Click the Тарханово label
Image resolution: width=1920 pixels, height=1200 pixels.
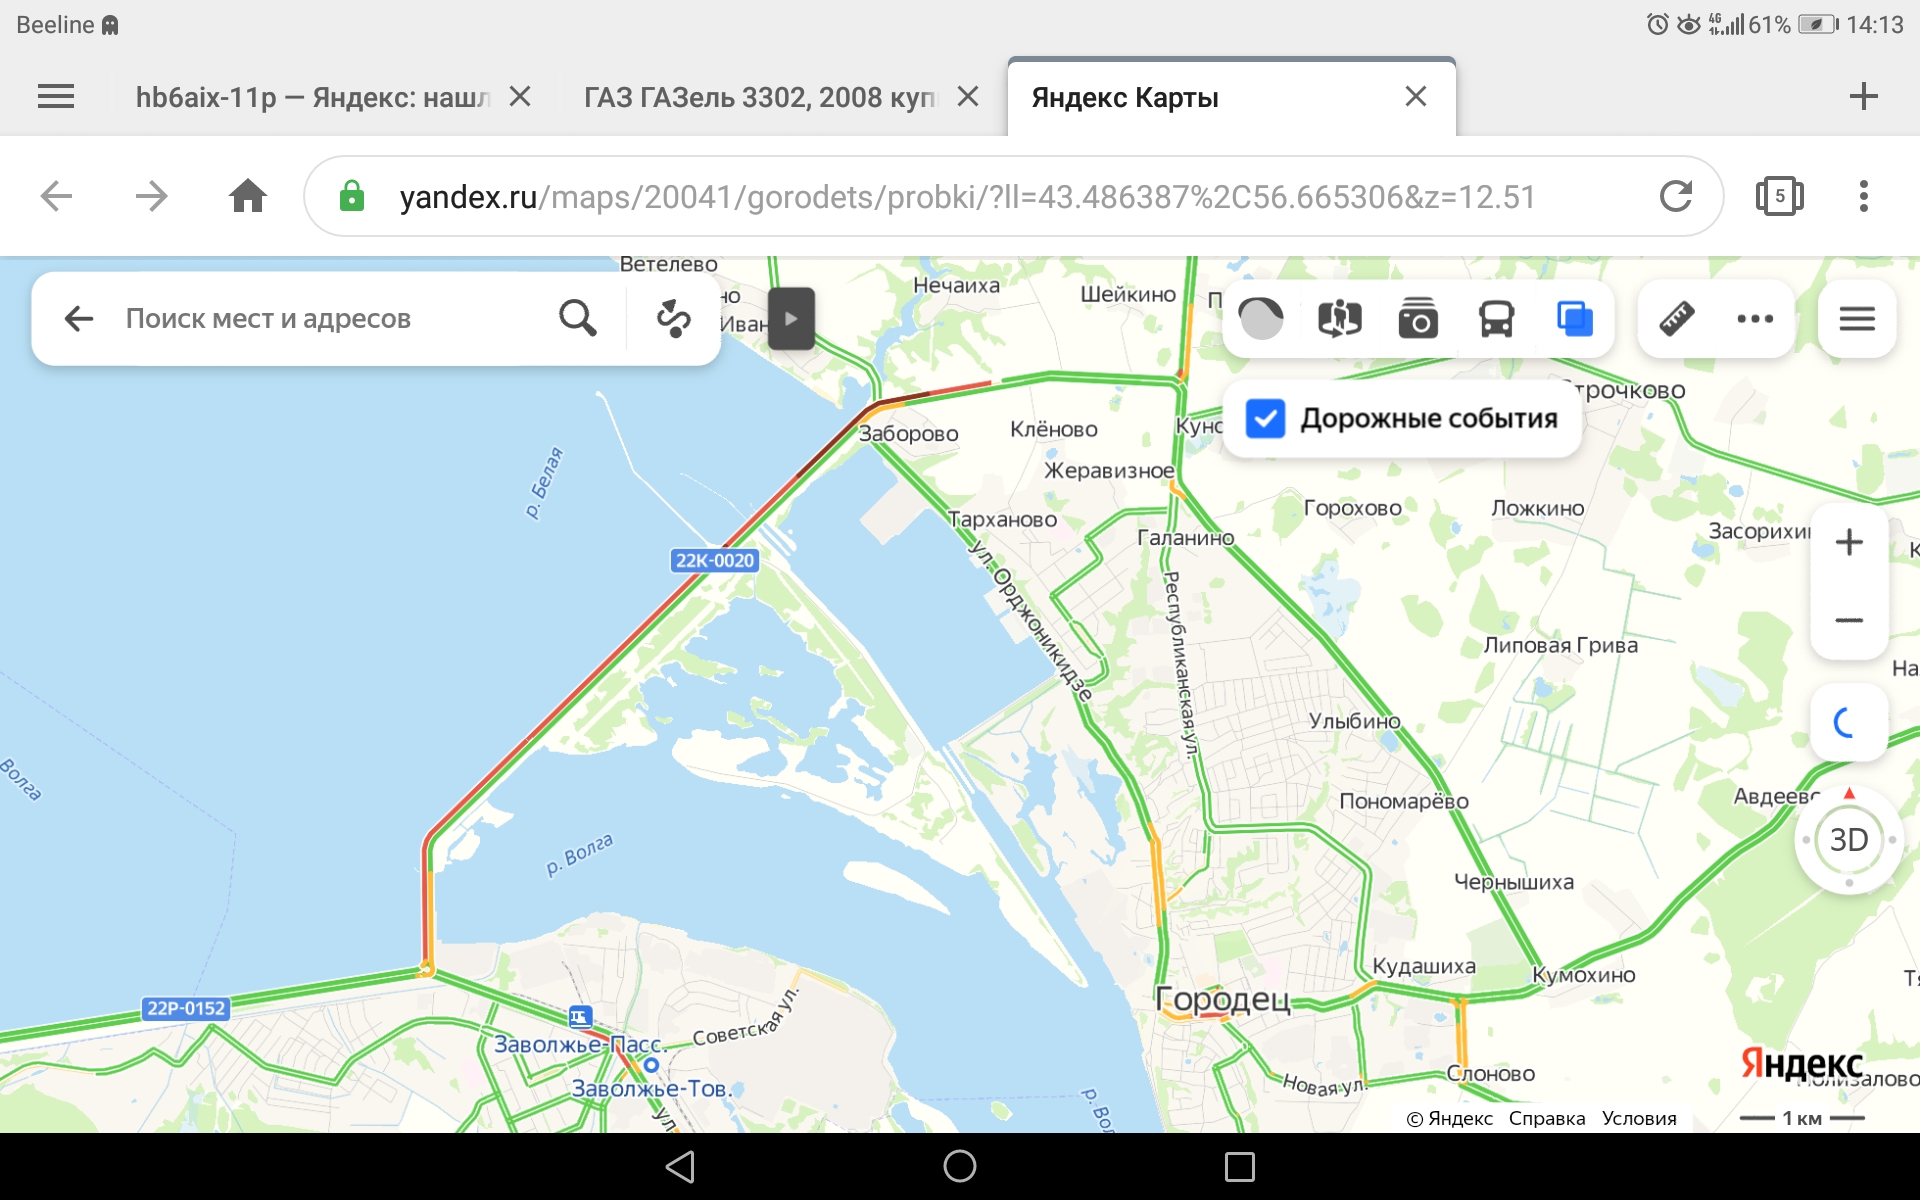click(1003, 520)
